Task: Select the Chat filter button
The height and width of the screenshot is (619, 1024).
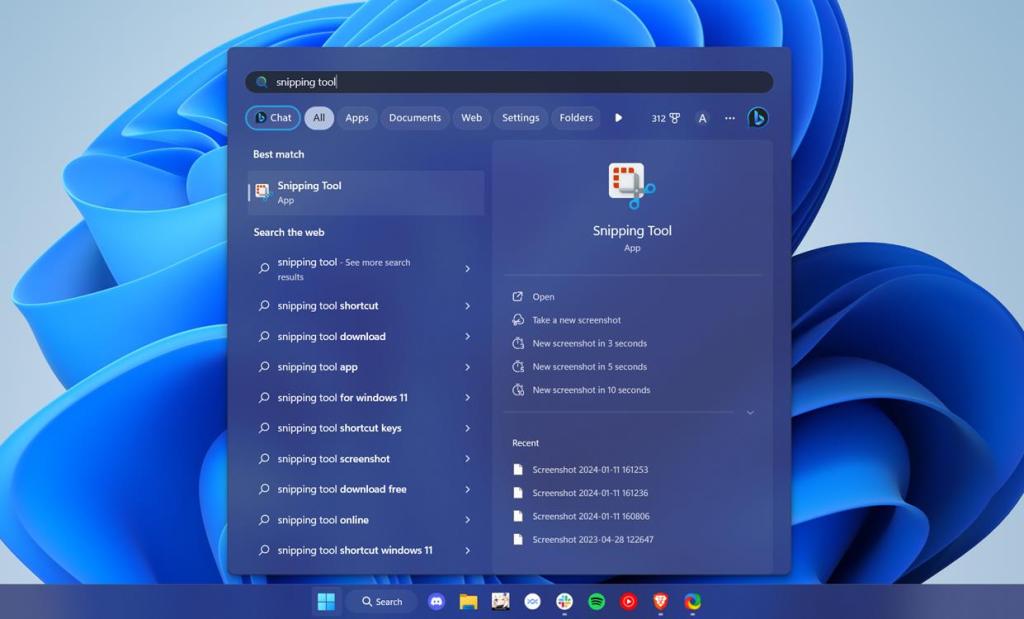Action: (x=272, y=118)
